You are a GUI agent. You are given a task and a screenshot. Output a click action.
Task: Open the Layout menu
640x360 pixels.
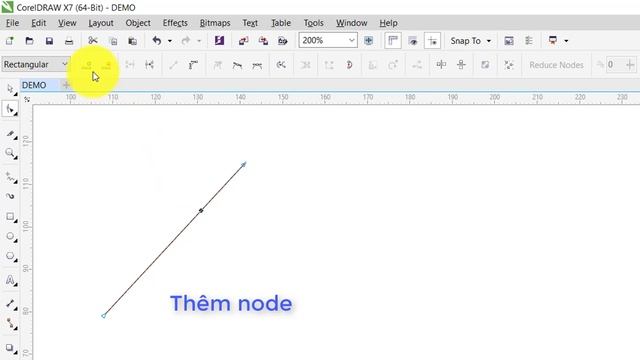[101, 23]
